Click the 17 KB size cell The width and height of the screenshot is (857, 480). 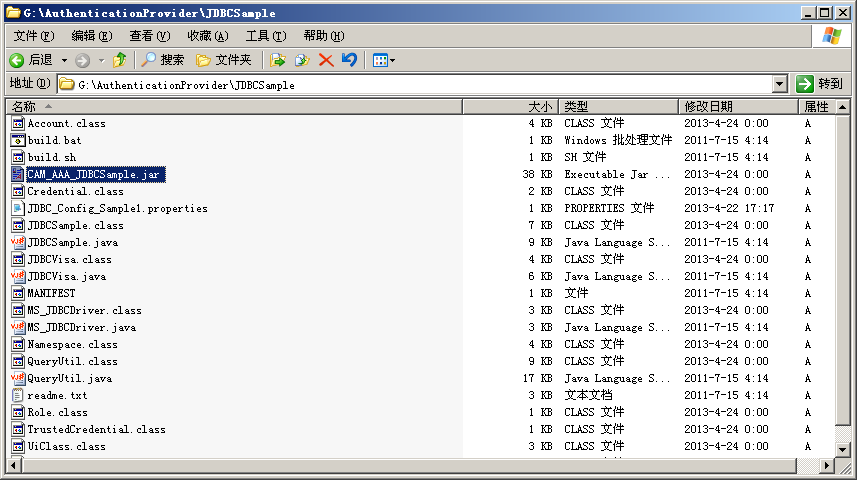tap(537, 378)
